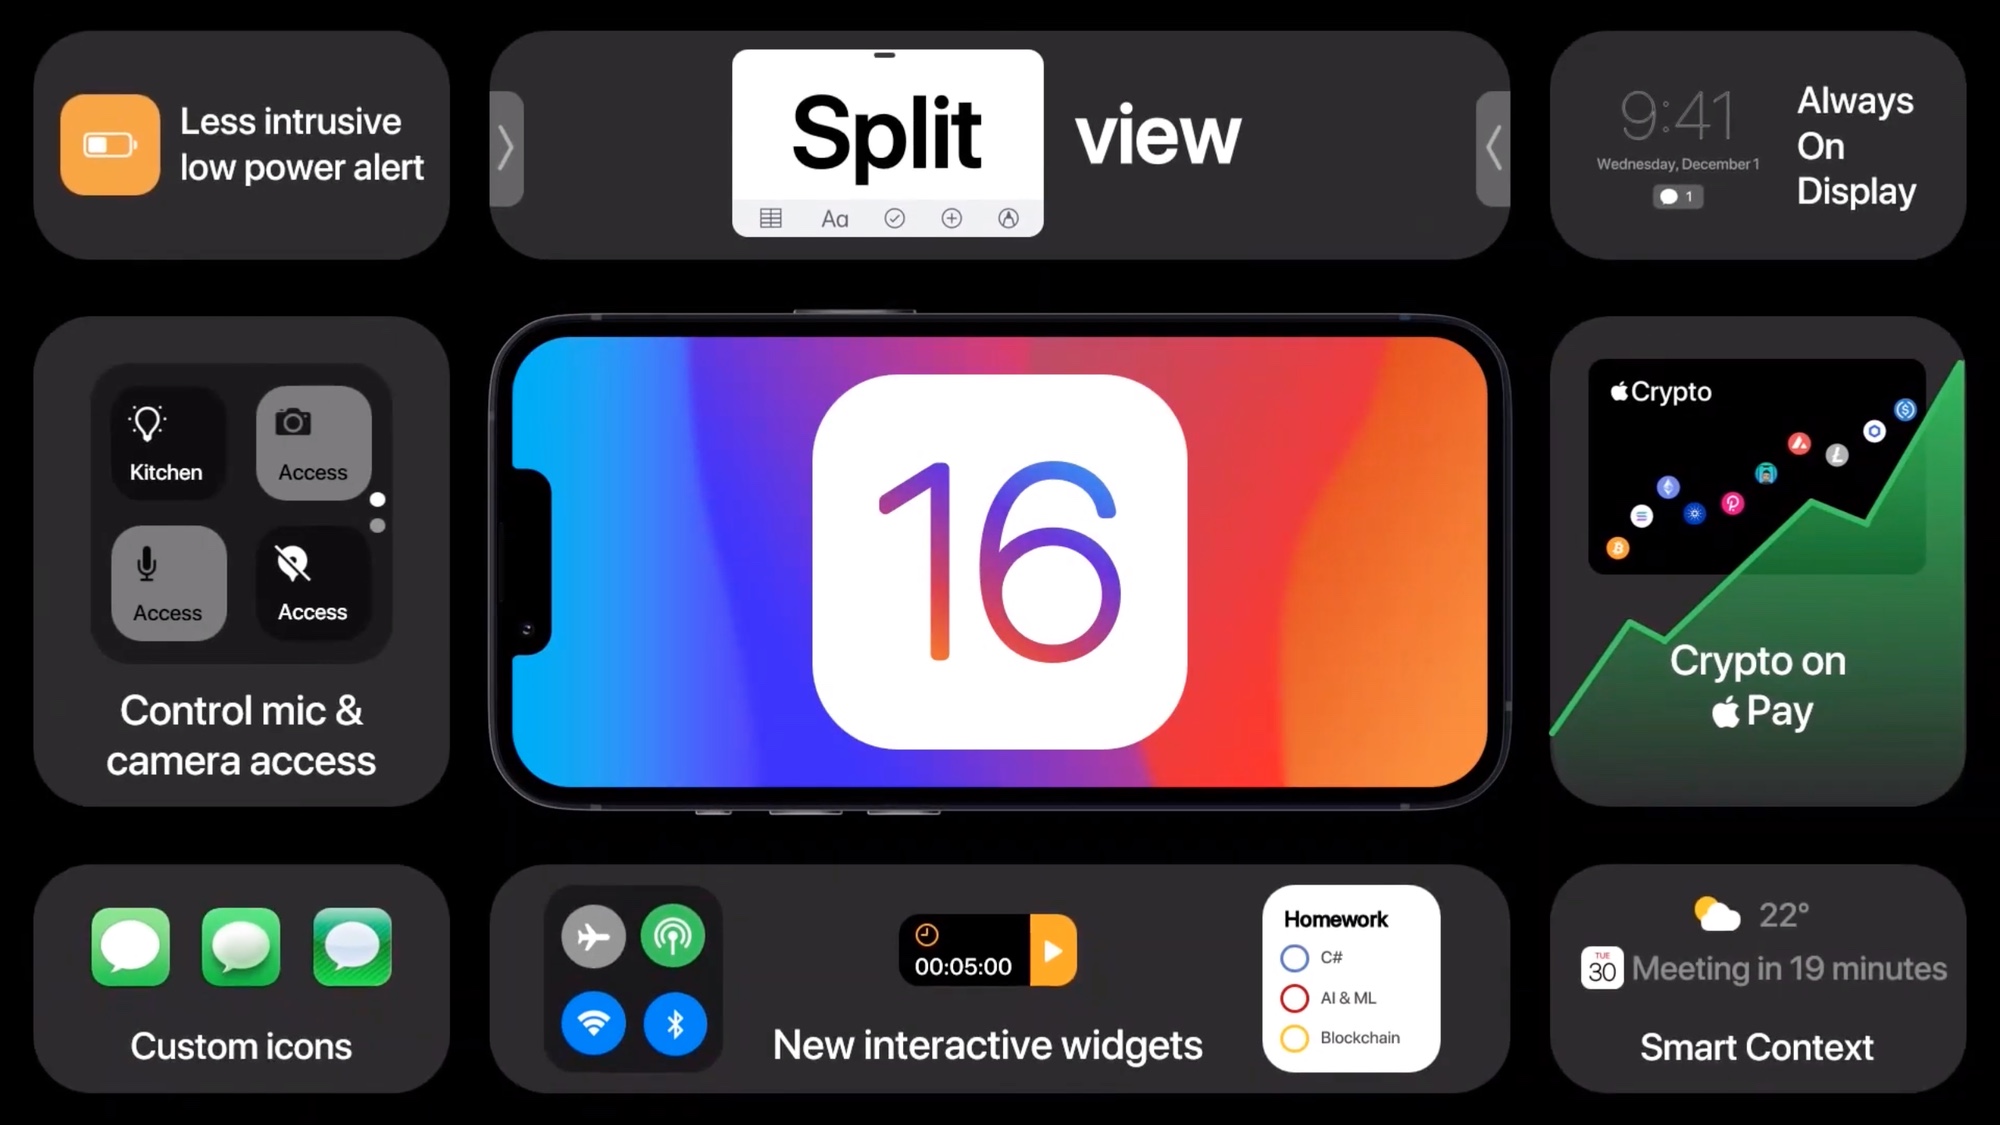Toggle the wifi quick settings button

(x=592, y=1023)
